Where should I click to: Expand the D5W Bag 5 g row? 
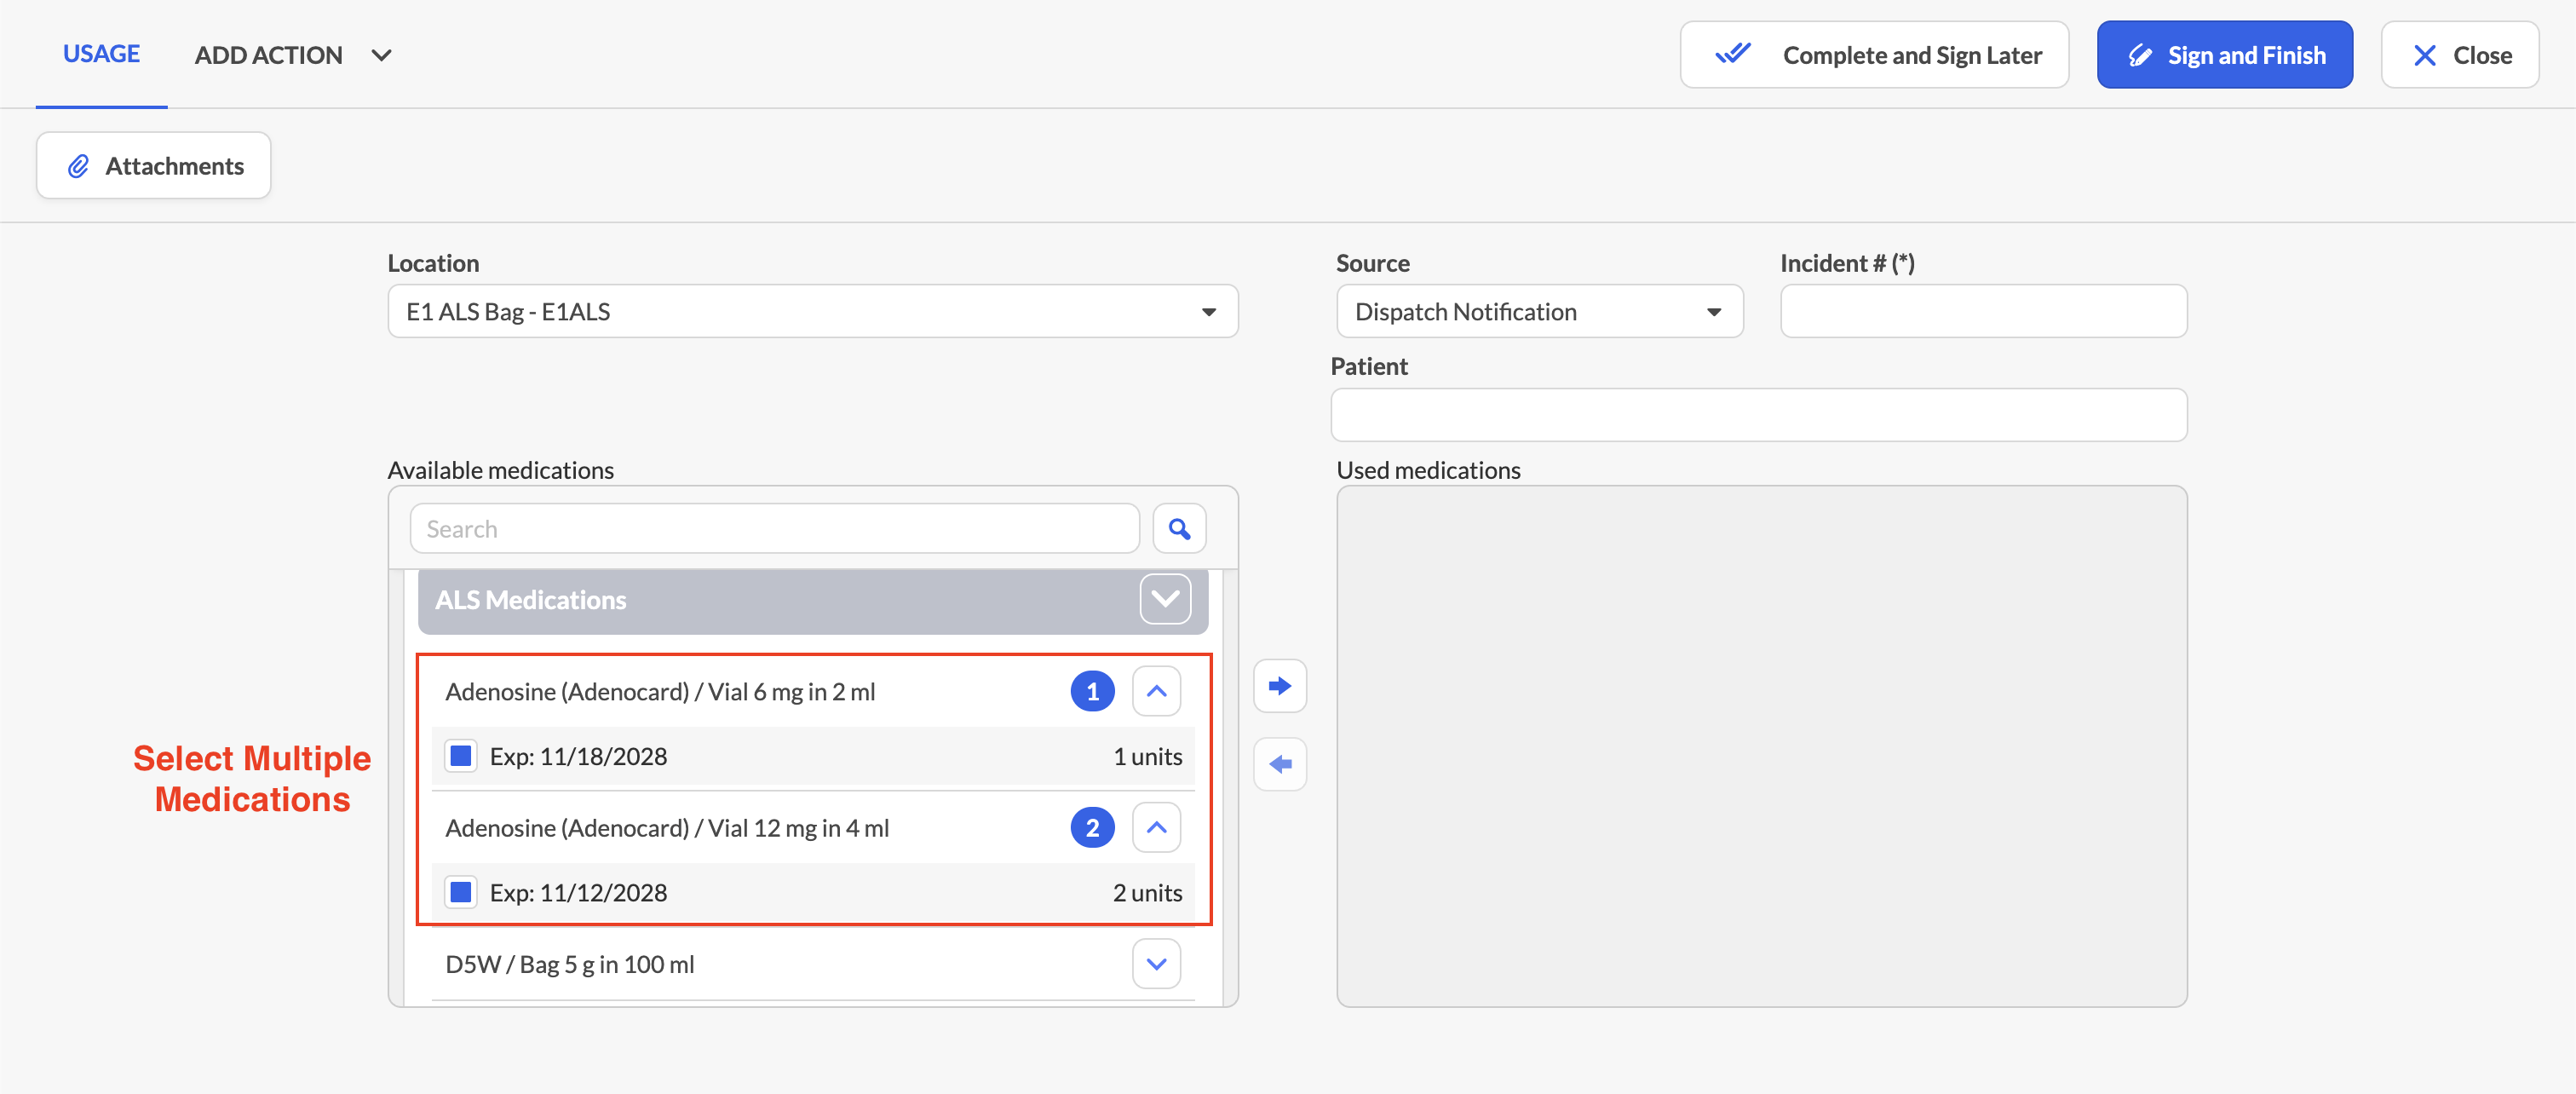[x=1156, y=964]
